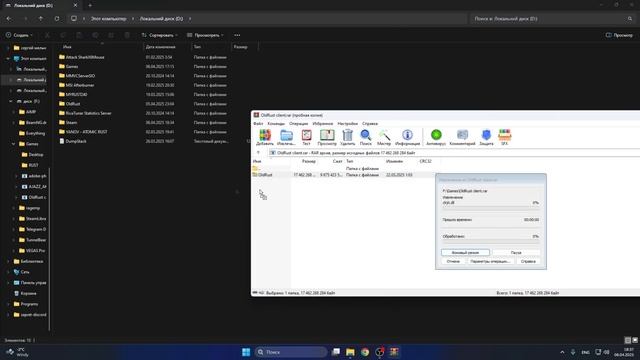This screenshot has width=640, height=360.
Task: Click taskbar Поиск search box
Action: pos(291,352)
